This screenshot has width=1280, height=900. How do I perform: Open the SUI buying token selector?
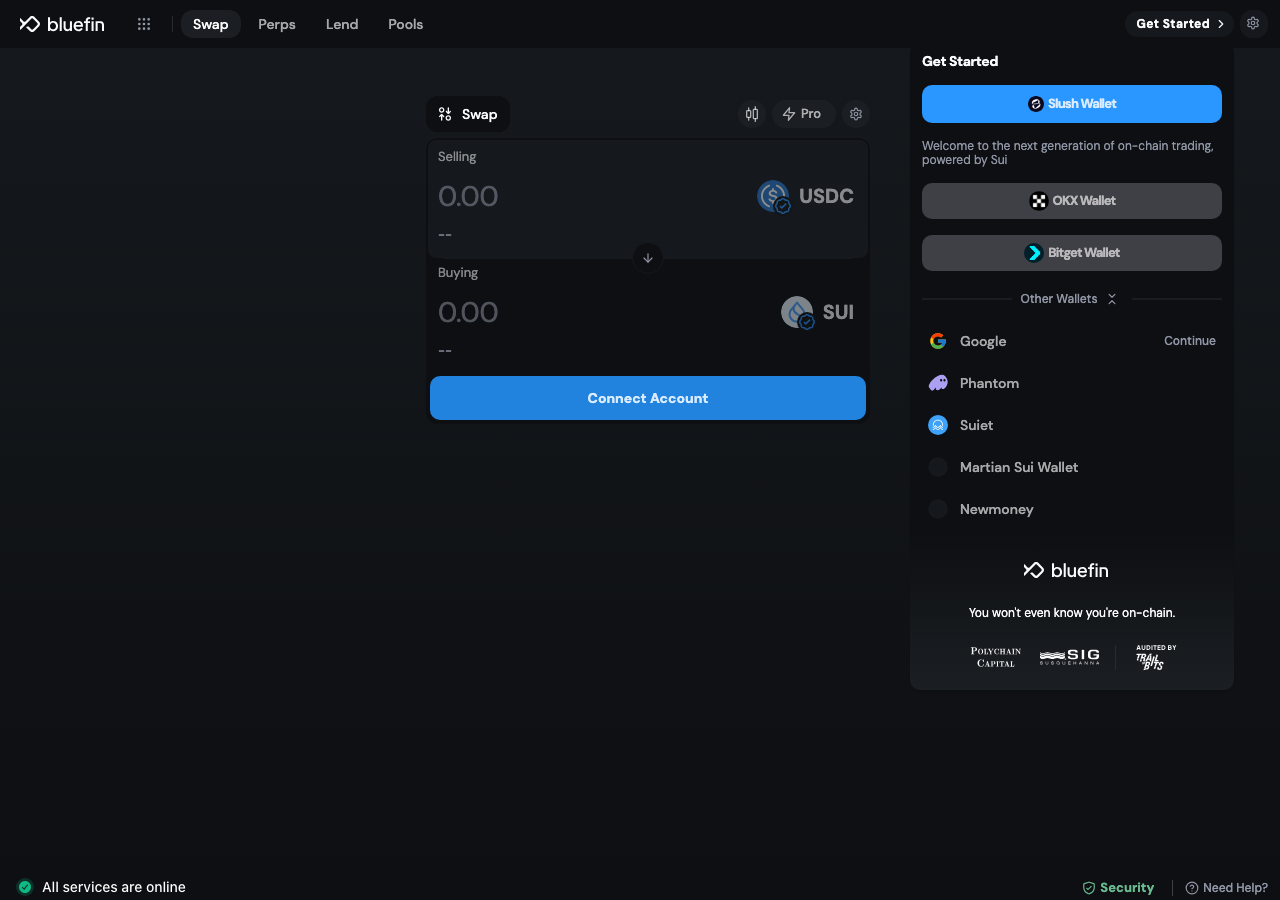(818, 312)
